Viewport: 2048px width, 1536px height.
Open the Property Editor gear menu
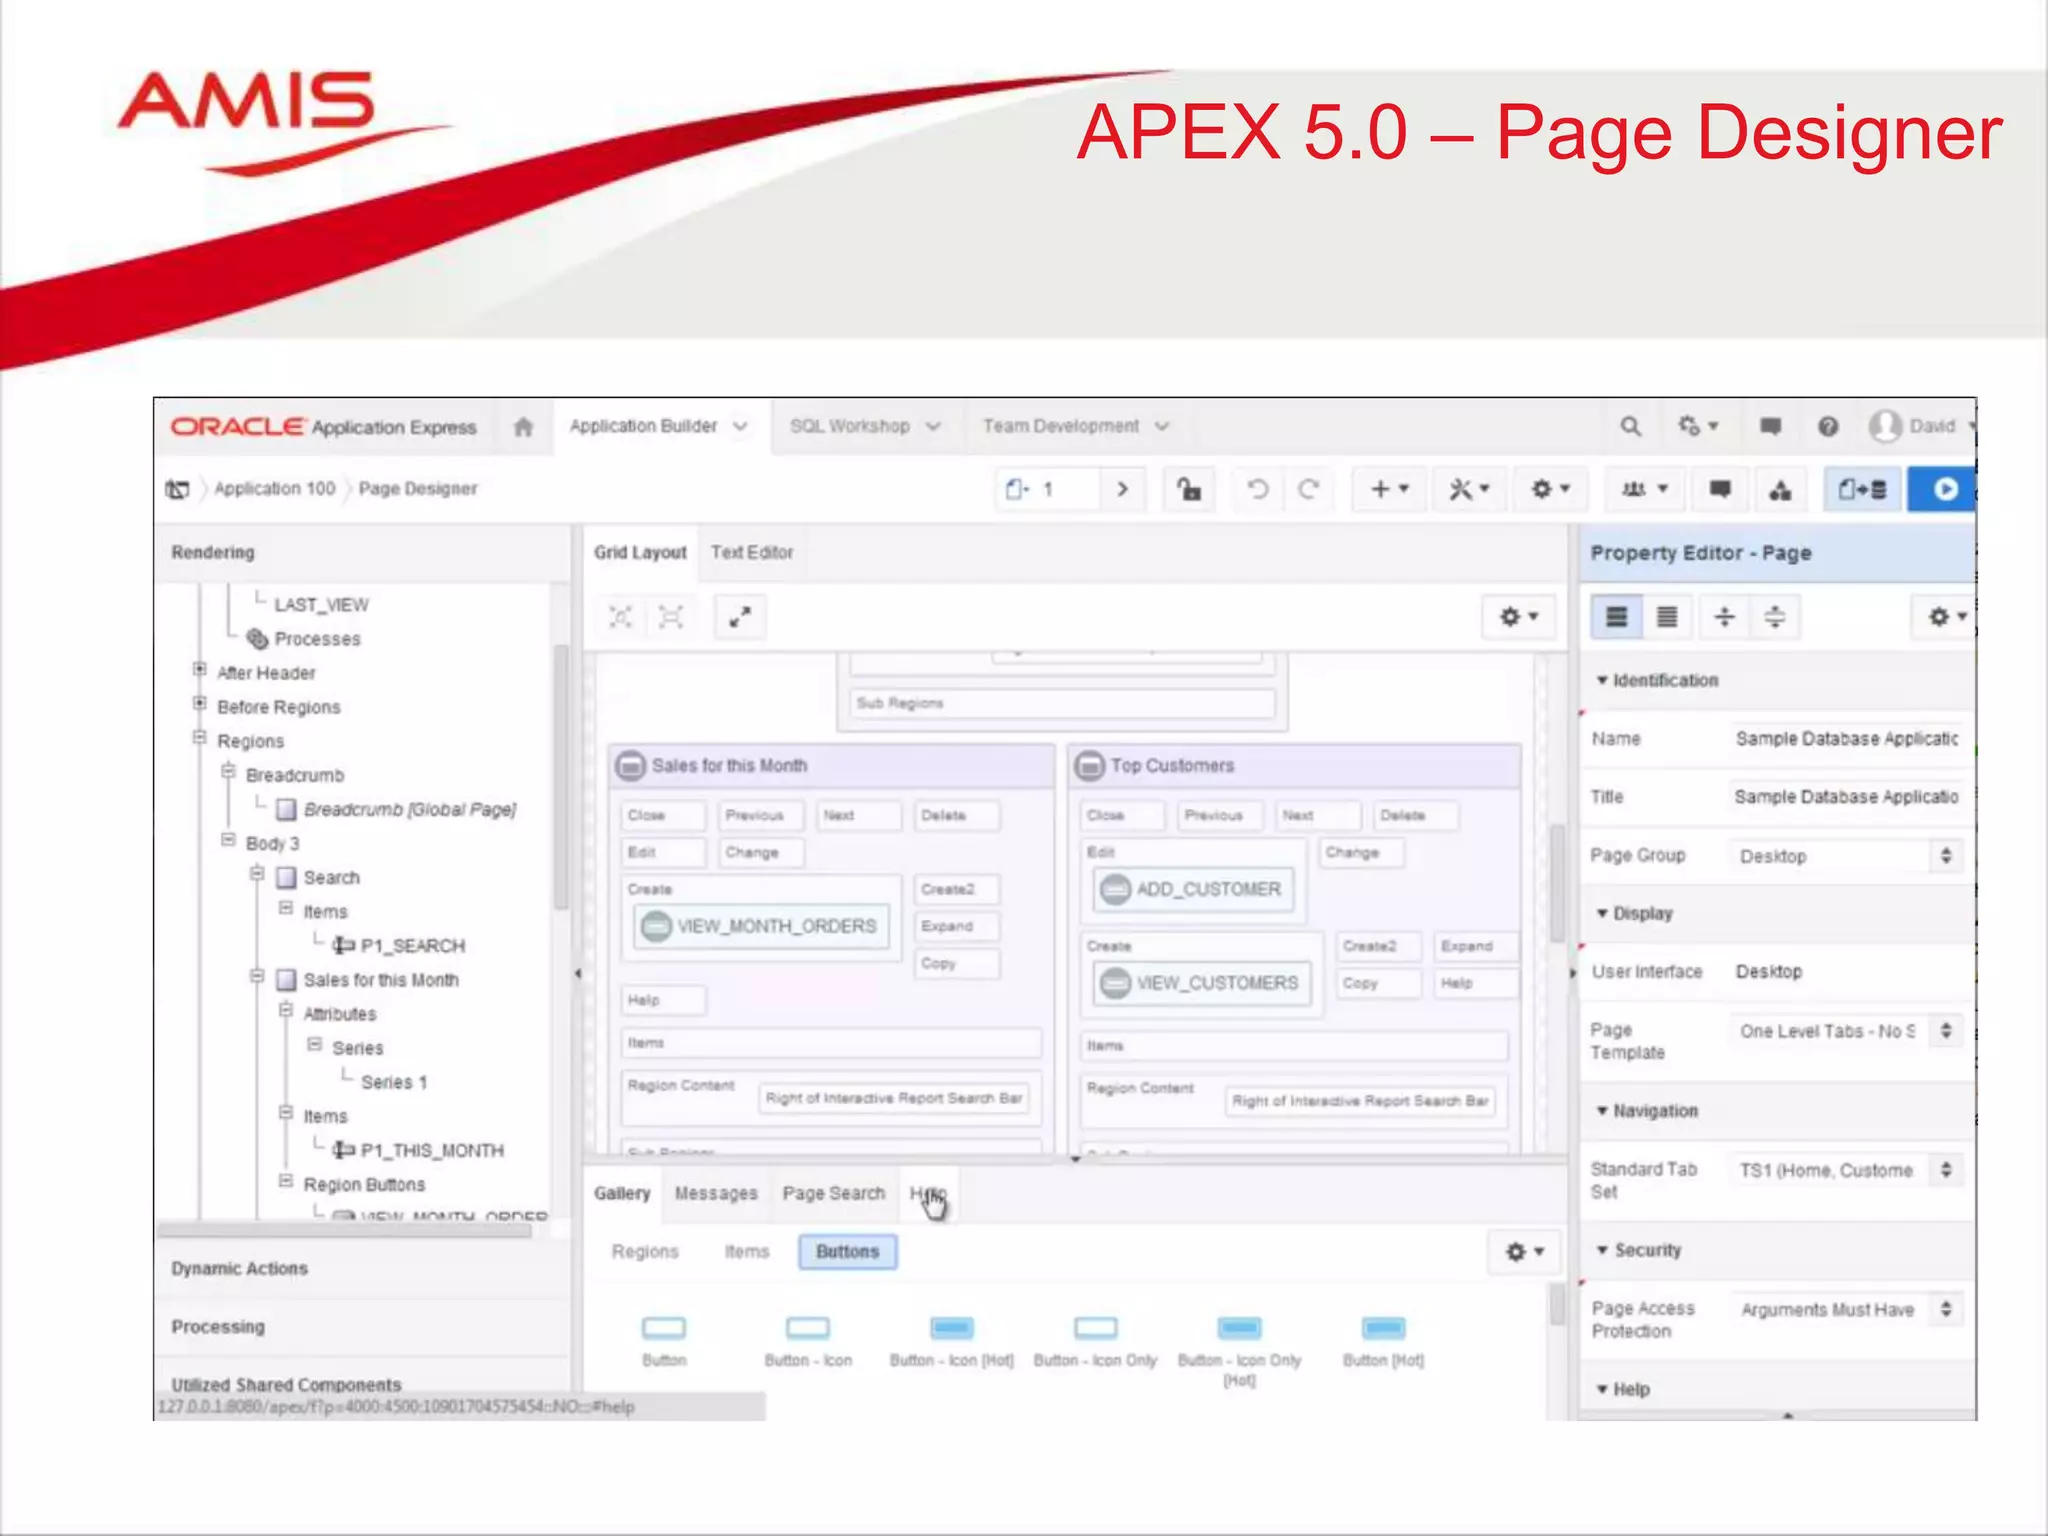click(1946, 617)
